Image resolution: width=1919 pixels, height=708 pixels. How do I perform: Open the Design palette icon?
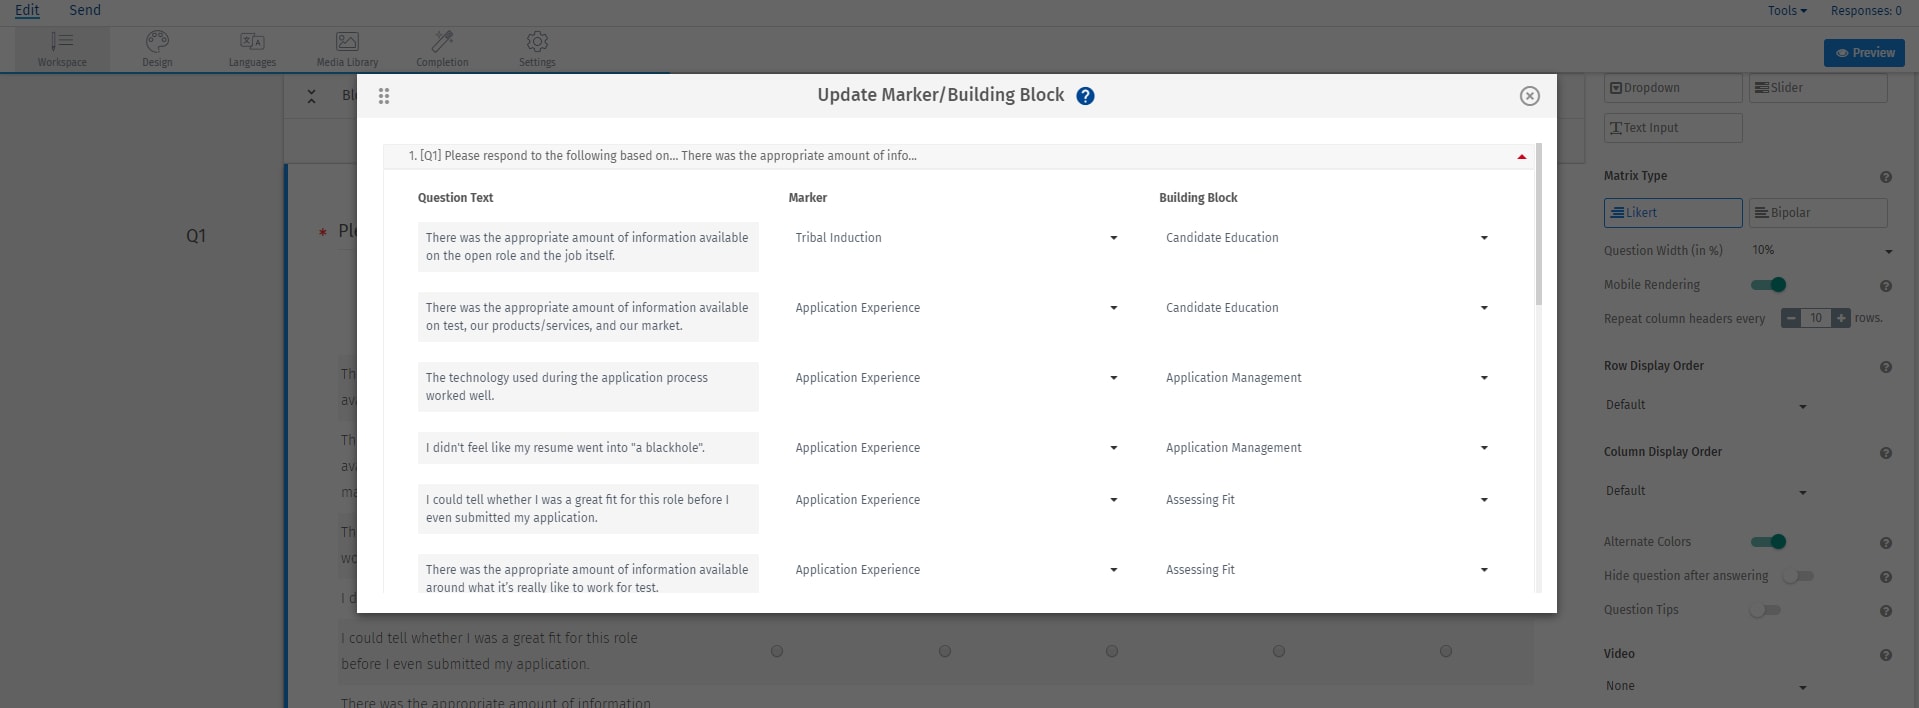tap(157, 41)
